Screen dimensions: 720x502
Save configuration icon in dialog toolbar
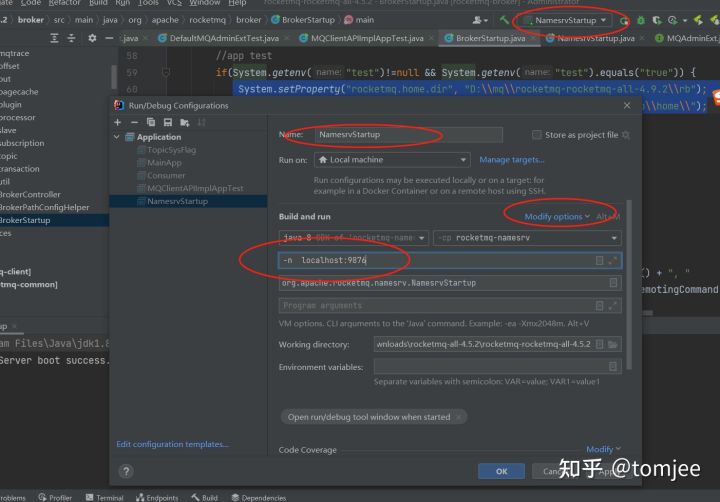click(x=168, y=122)
